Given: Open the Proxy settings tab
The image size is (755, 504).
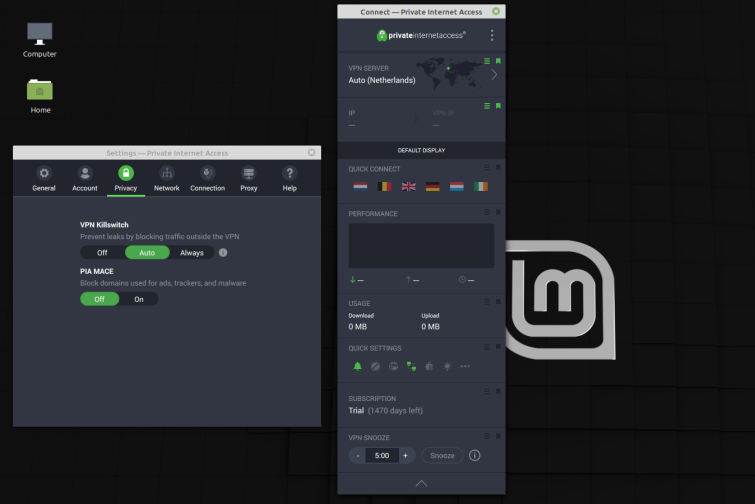Looking at the screenshot, I should (248, 179).
